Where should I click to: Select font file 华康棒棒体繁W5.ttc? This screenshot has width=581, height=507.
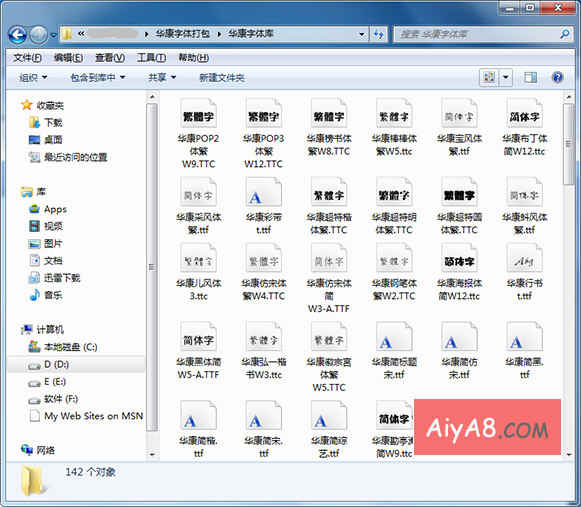[394, 127]
